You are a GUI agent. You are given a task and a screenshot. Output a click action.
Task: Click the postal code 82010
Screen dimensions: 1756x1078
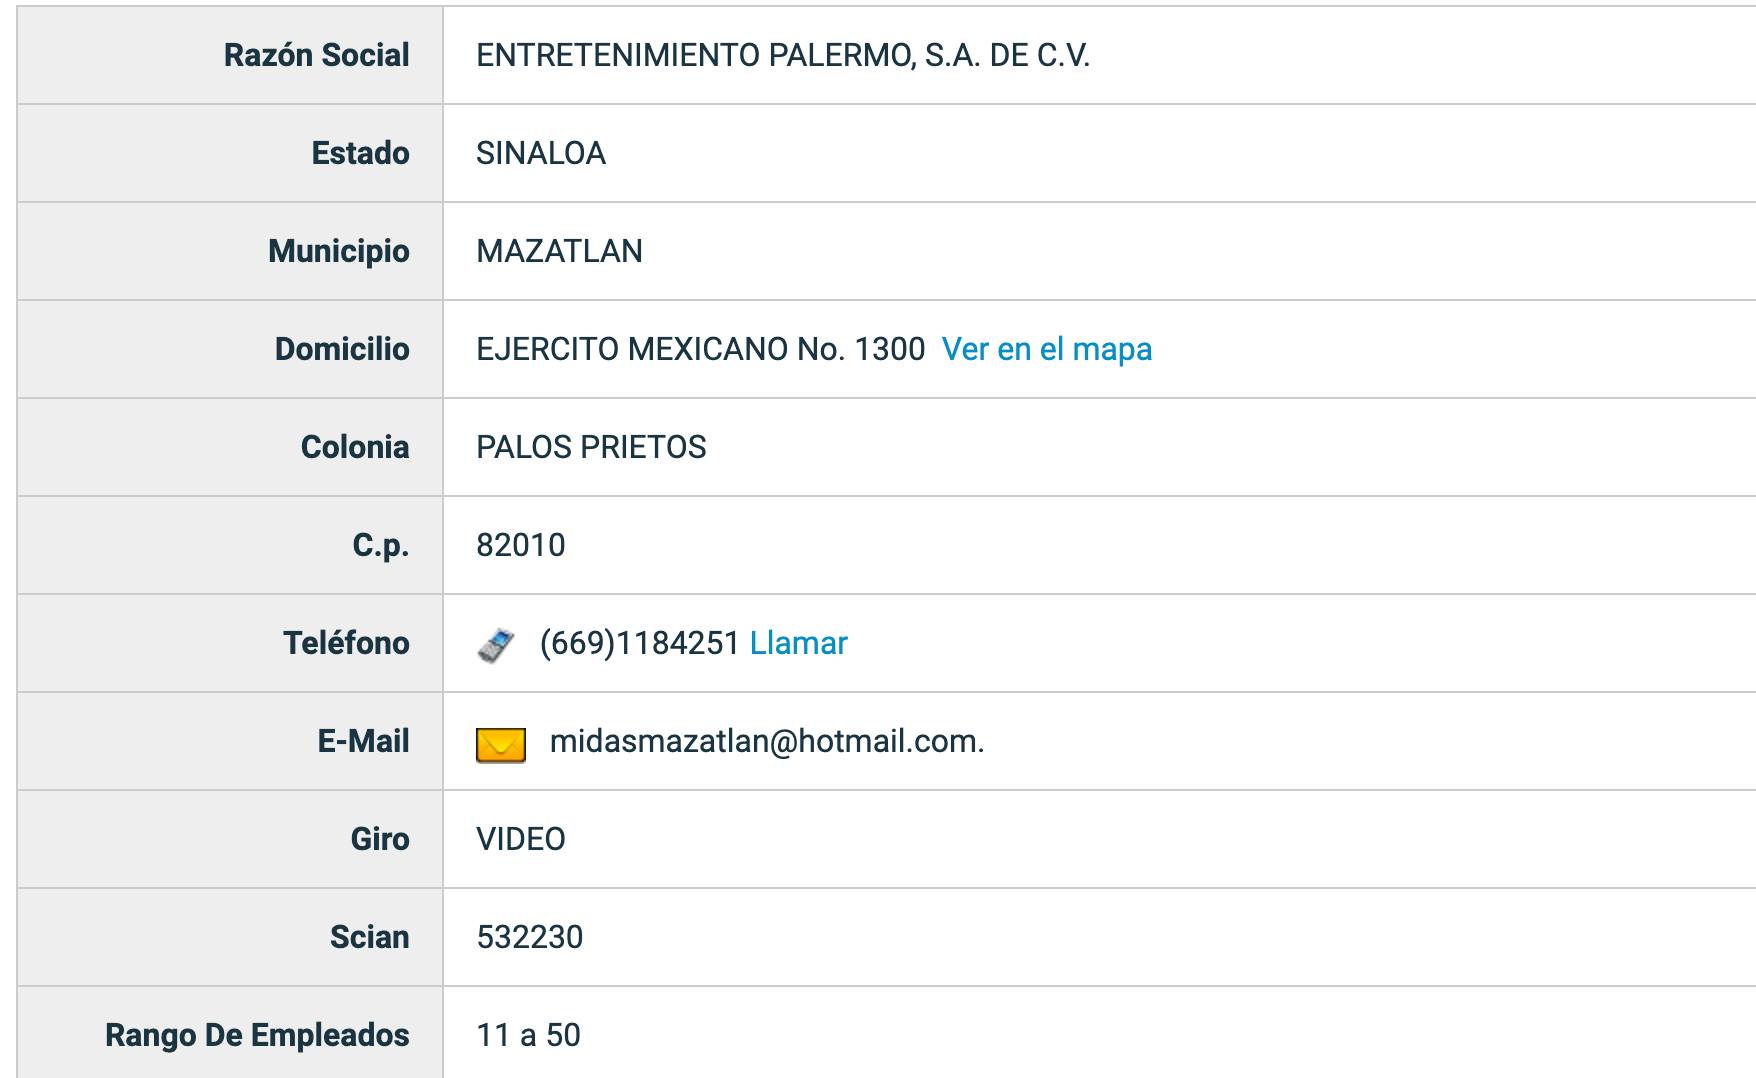coord(521,545)
